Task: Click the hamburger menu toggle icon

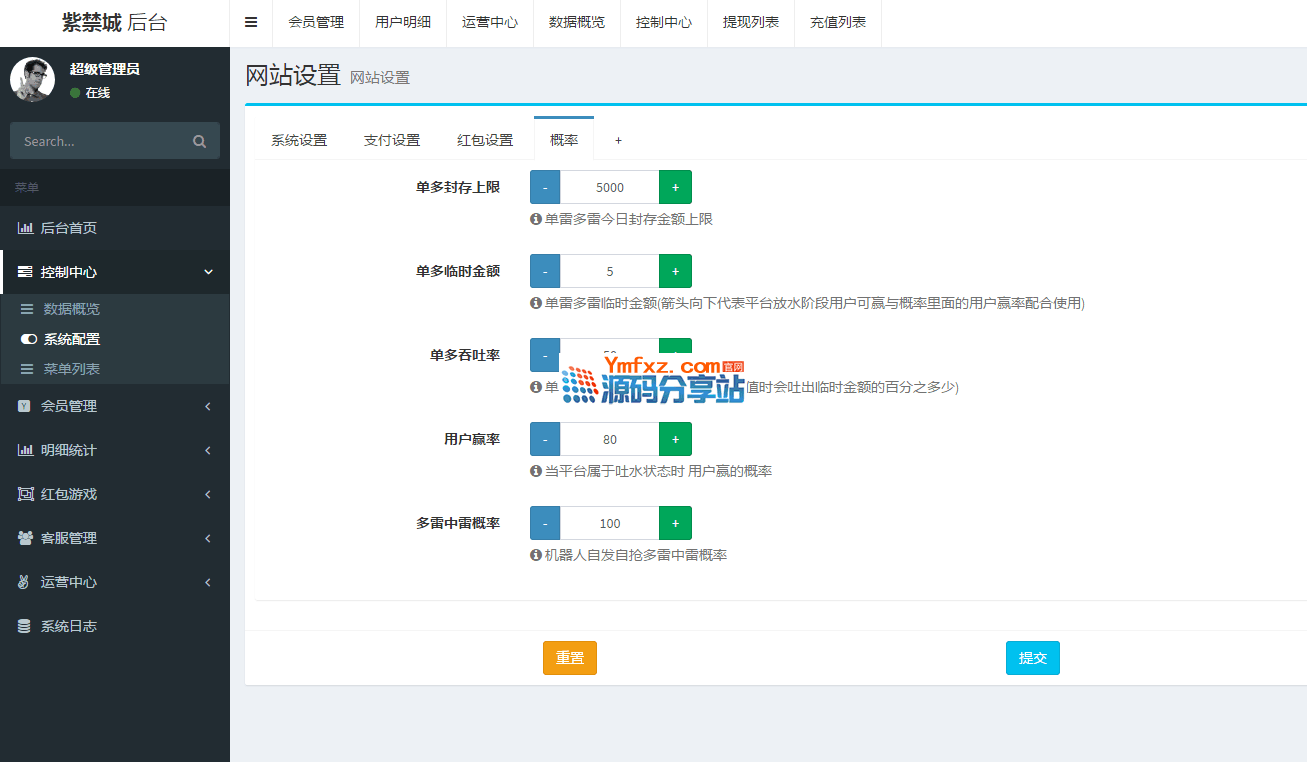Action: pos(251,22)
